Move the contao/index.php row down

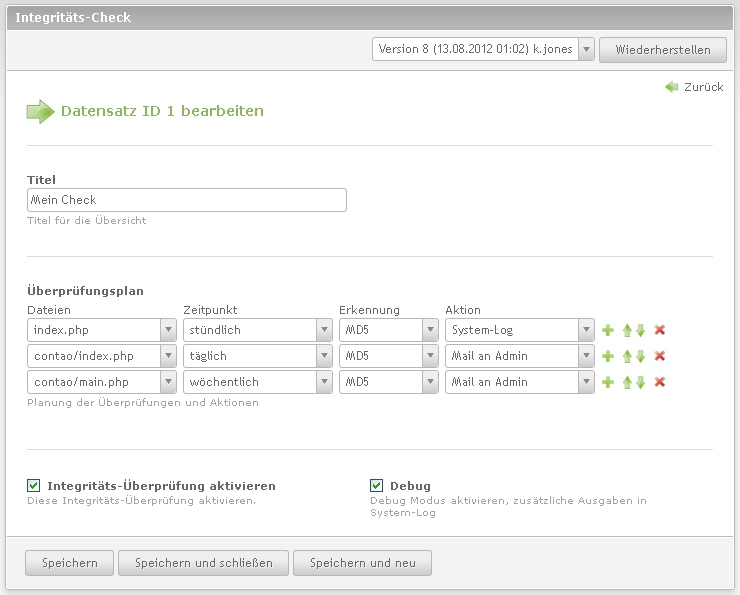click(x=641, y=356)
